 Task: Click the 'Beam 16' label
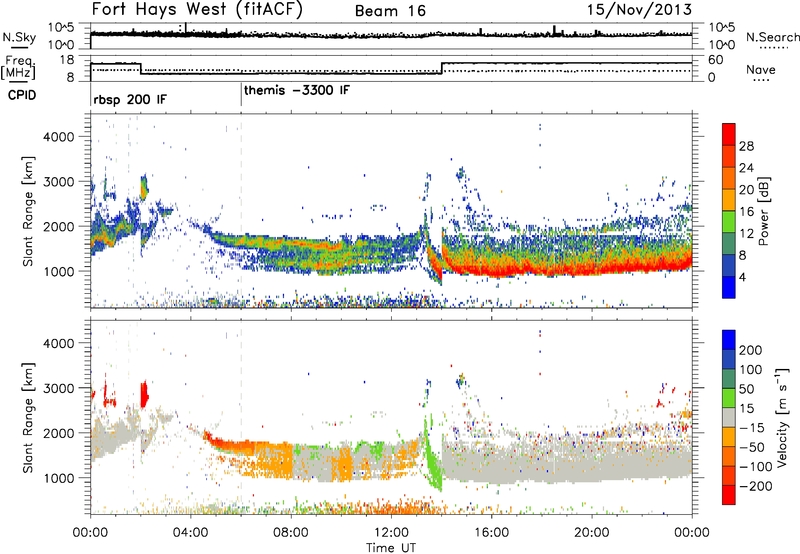pyautogui.click(x=390, y=11)
